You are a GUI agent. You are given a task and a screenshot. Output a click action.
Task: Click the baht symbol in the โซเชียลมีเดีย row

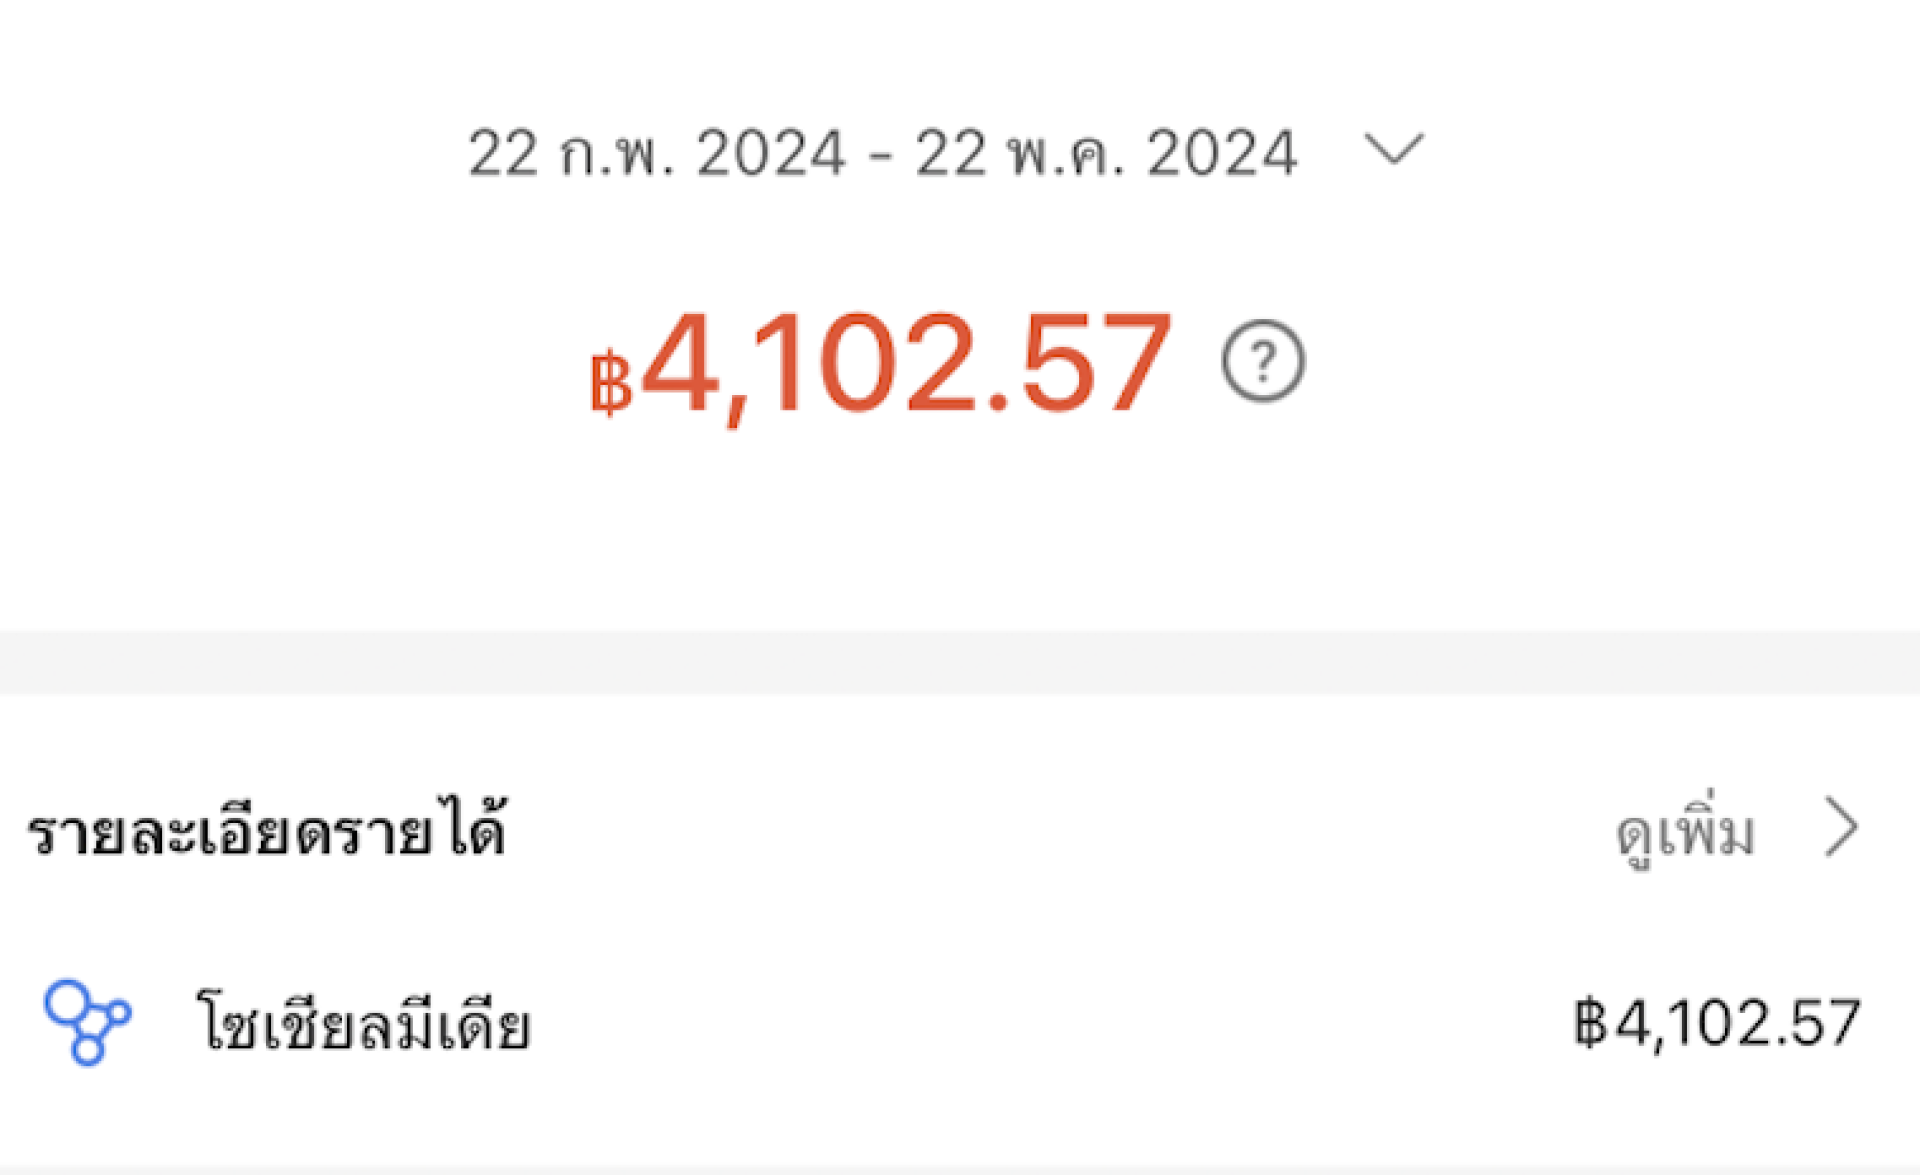[1591, 1023]
